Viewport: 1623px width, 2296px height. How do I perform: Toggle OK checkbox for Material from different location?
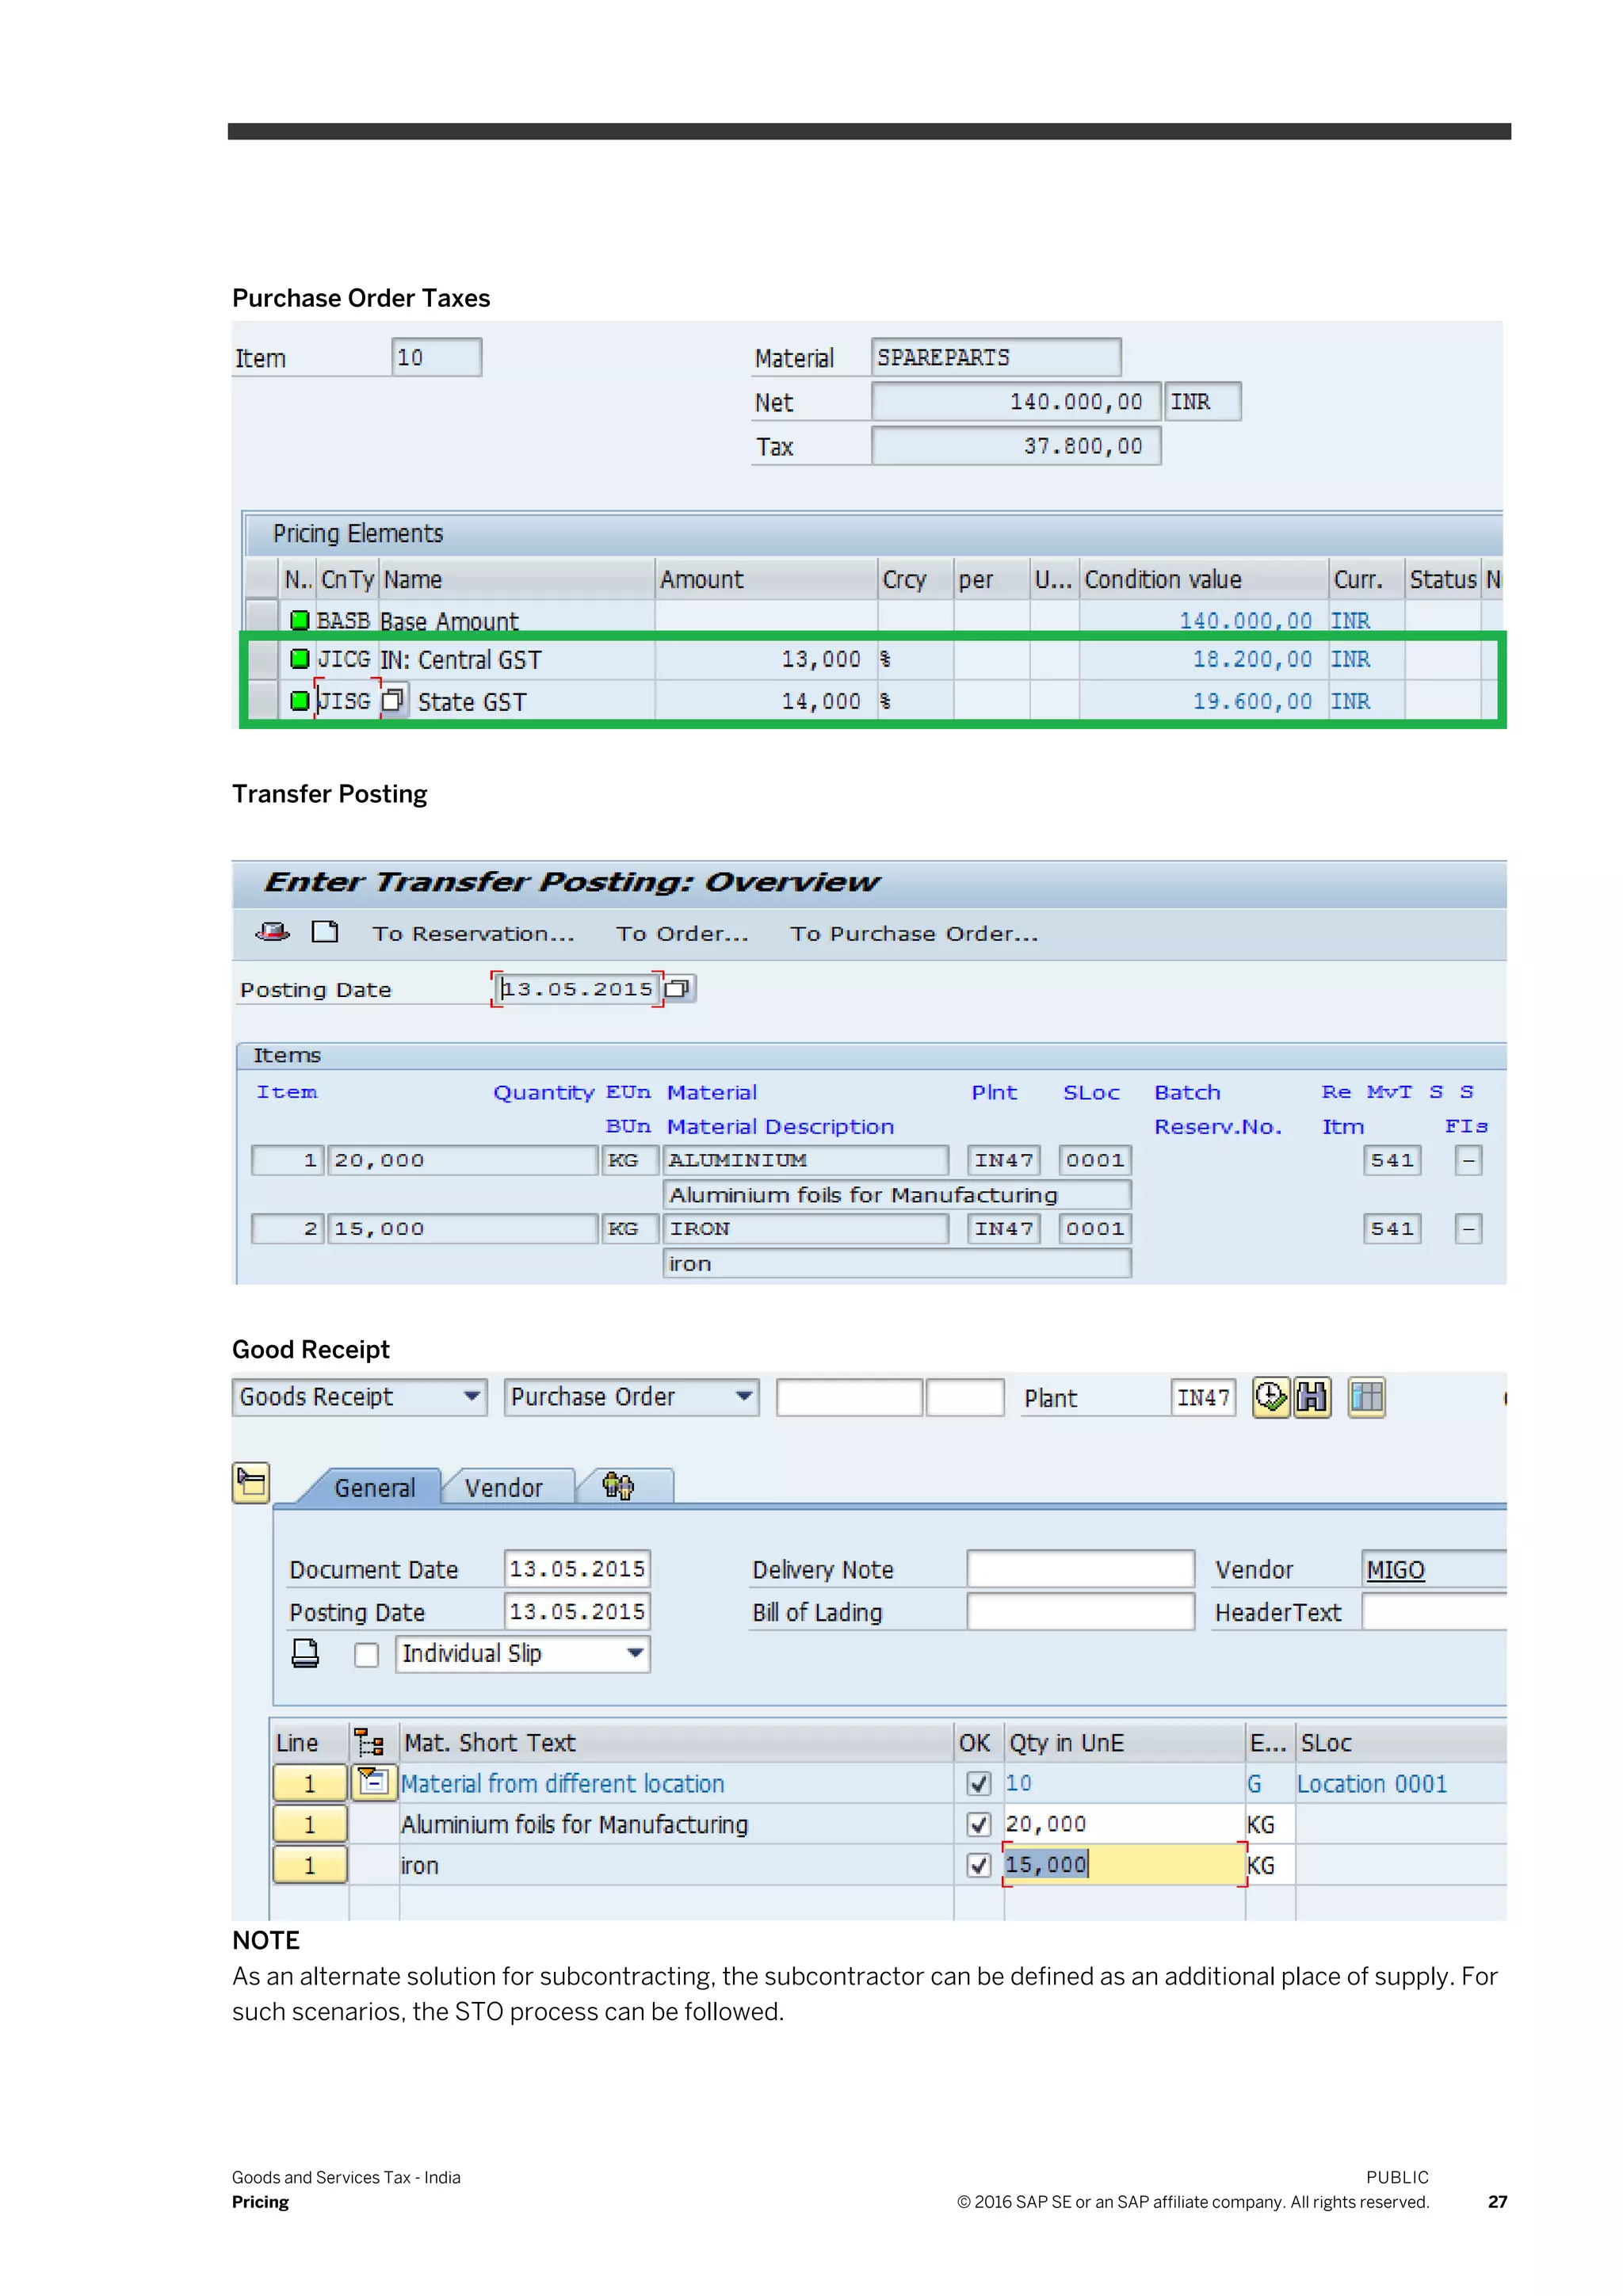click(x=979, y=1783)
